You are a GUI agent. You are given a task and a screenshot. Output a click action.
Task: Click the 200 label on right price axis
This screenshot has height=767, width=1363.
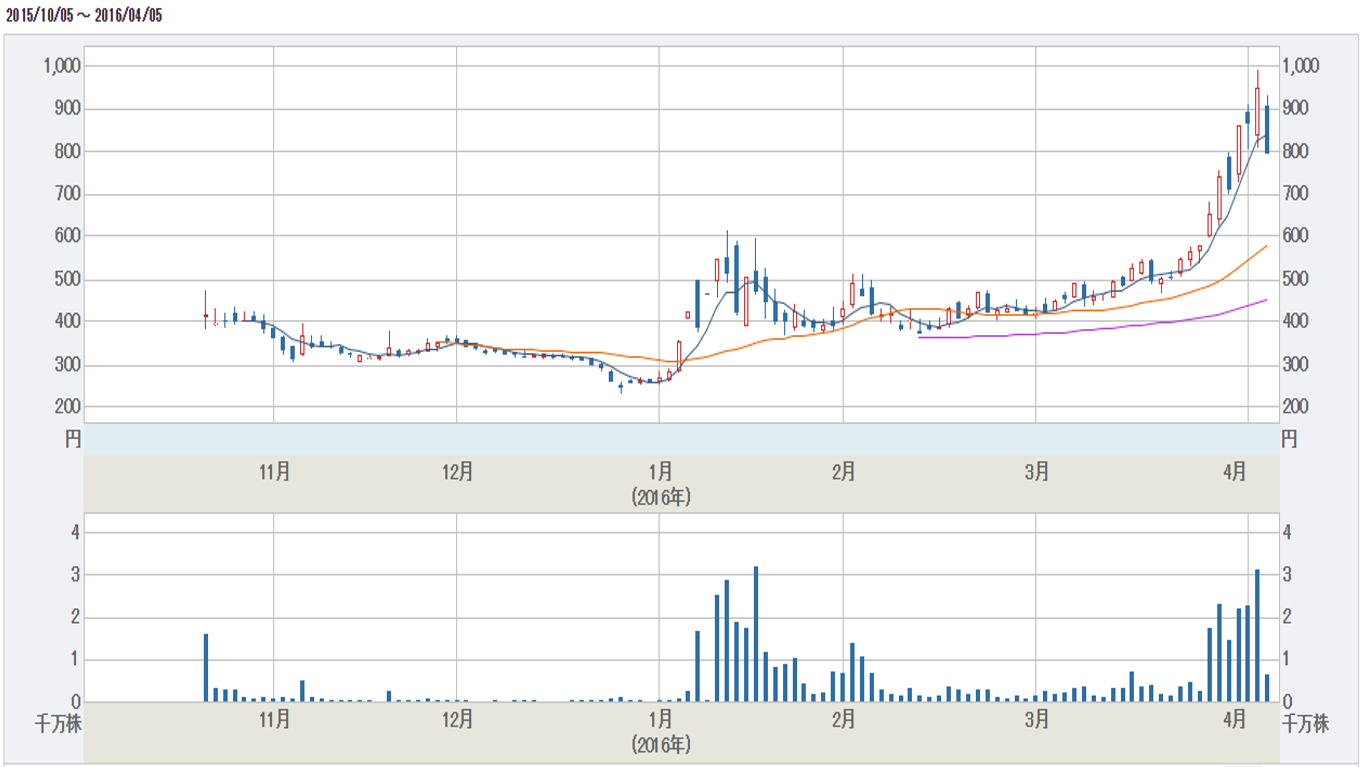[x=1297, y=406]
